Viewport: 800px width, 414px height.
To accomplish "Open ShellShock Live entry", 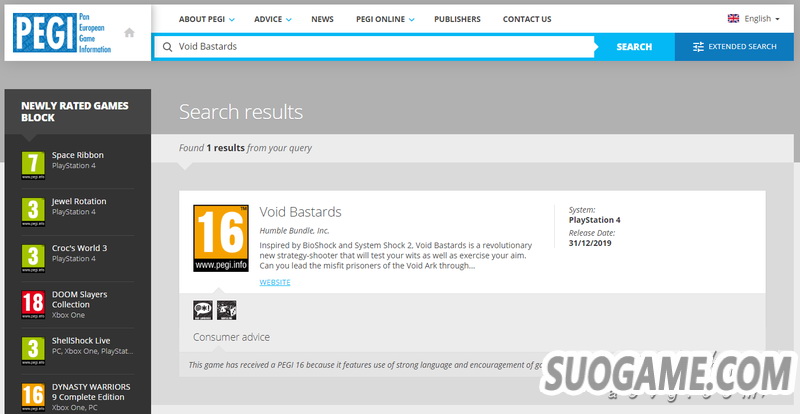I will coord(81,340).
